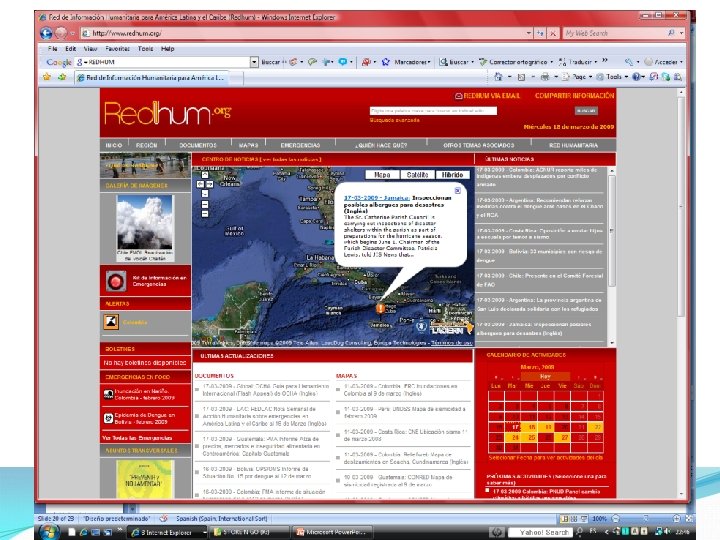Open the Help menu
This screenshot has width=720, height=540.
point(168,49)
